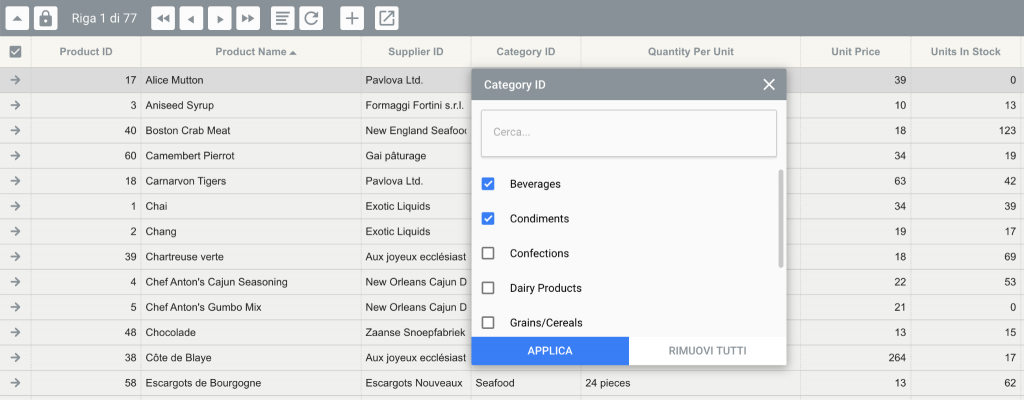1024x400 pixels.
Task: Click the Seafood category cell
Action: 526,382
